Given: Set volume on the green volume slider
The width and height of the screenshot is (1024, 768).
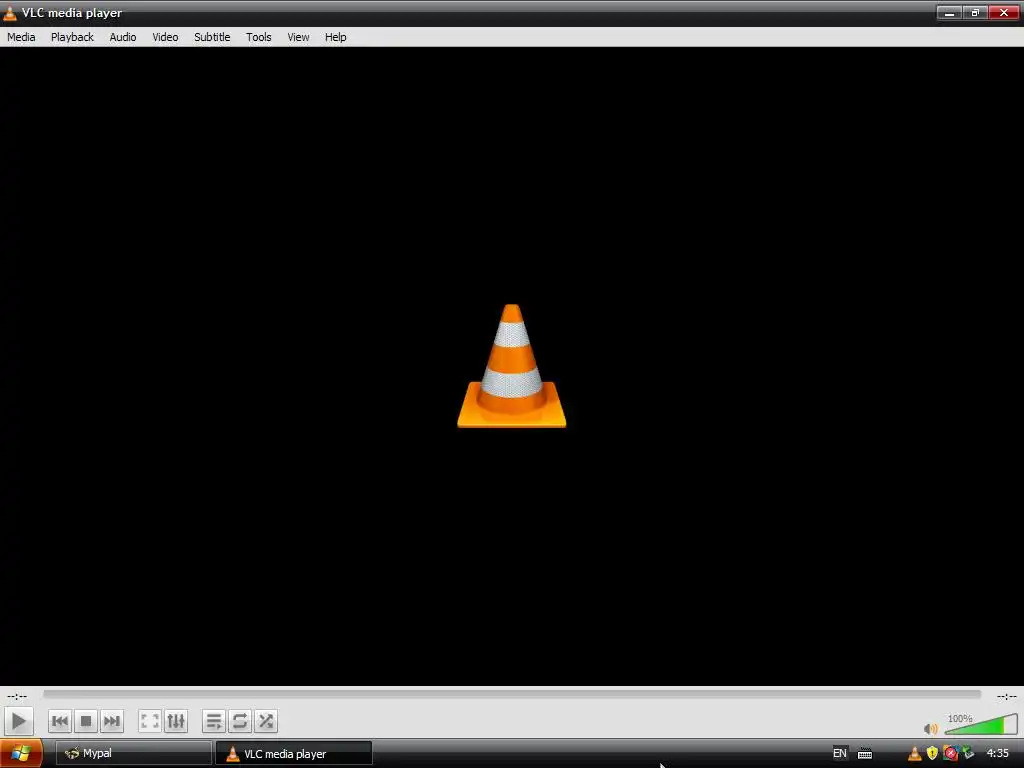Looking at the screenshot, I should coord(980,725).
